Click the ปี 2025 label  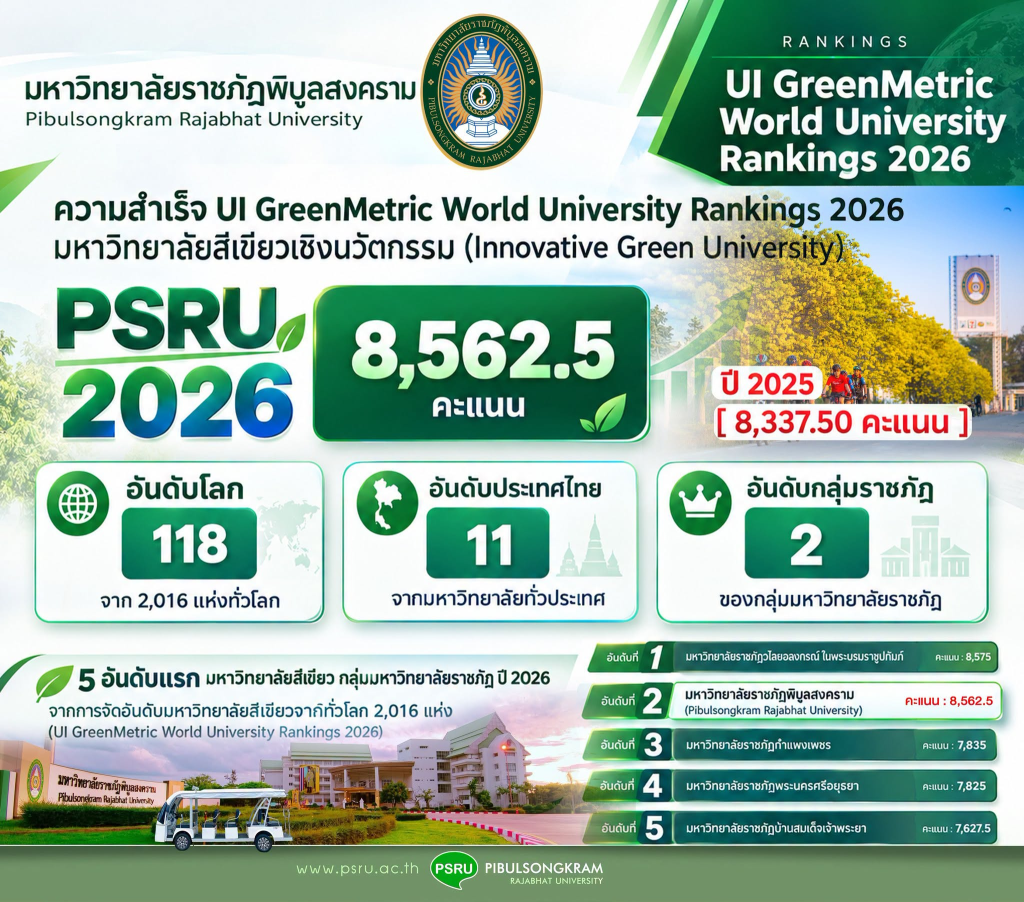[769, 385]
